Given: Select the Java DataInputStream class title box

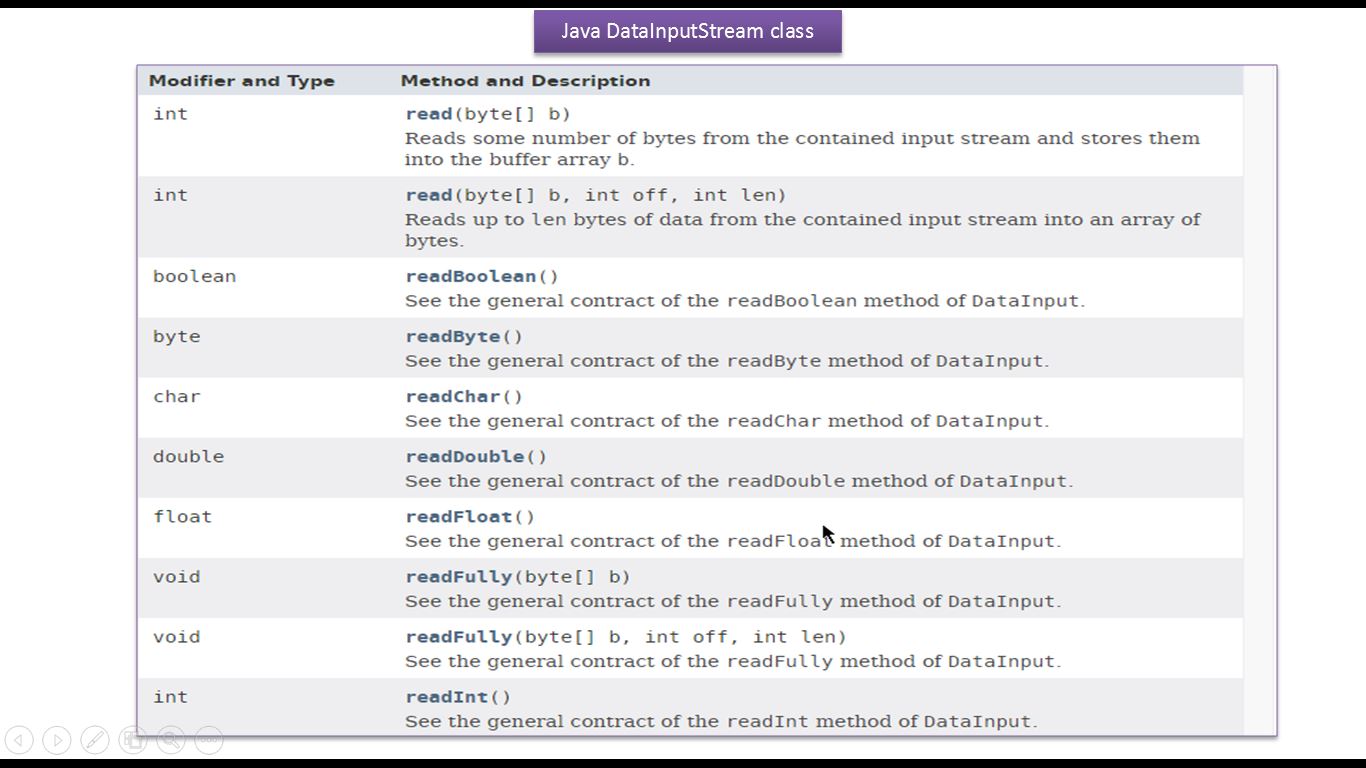Looking at the screenshot, I should [x=687, y=31].
